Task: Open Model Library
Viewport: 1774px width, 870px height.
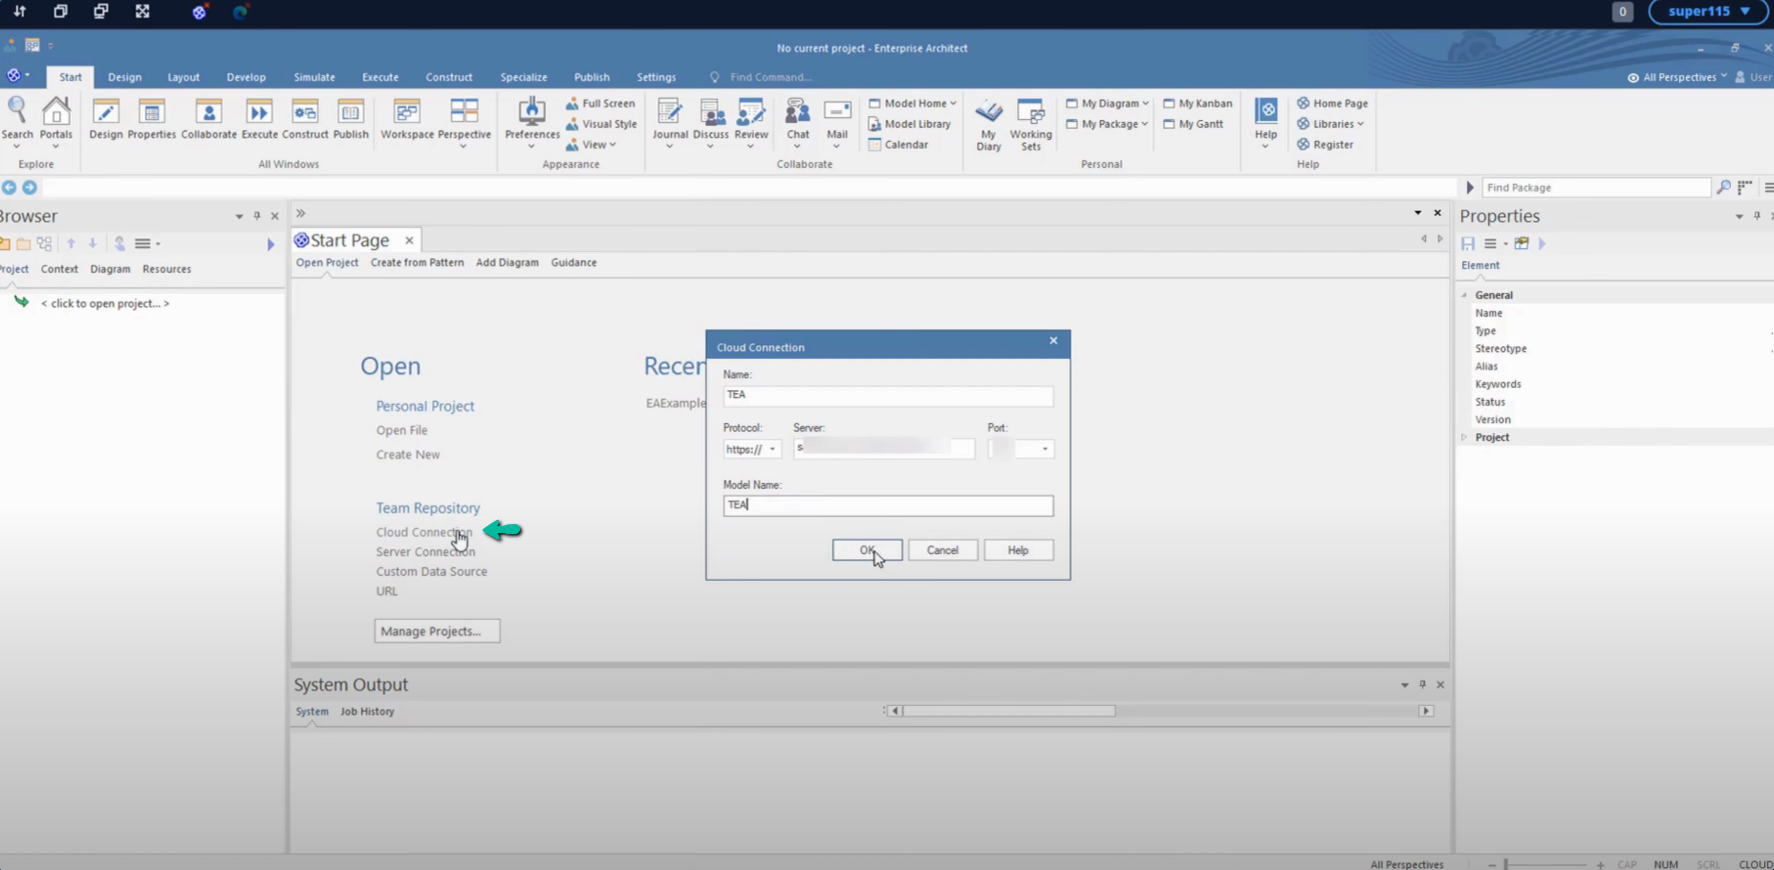Action: (909, 124)
